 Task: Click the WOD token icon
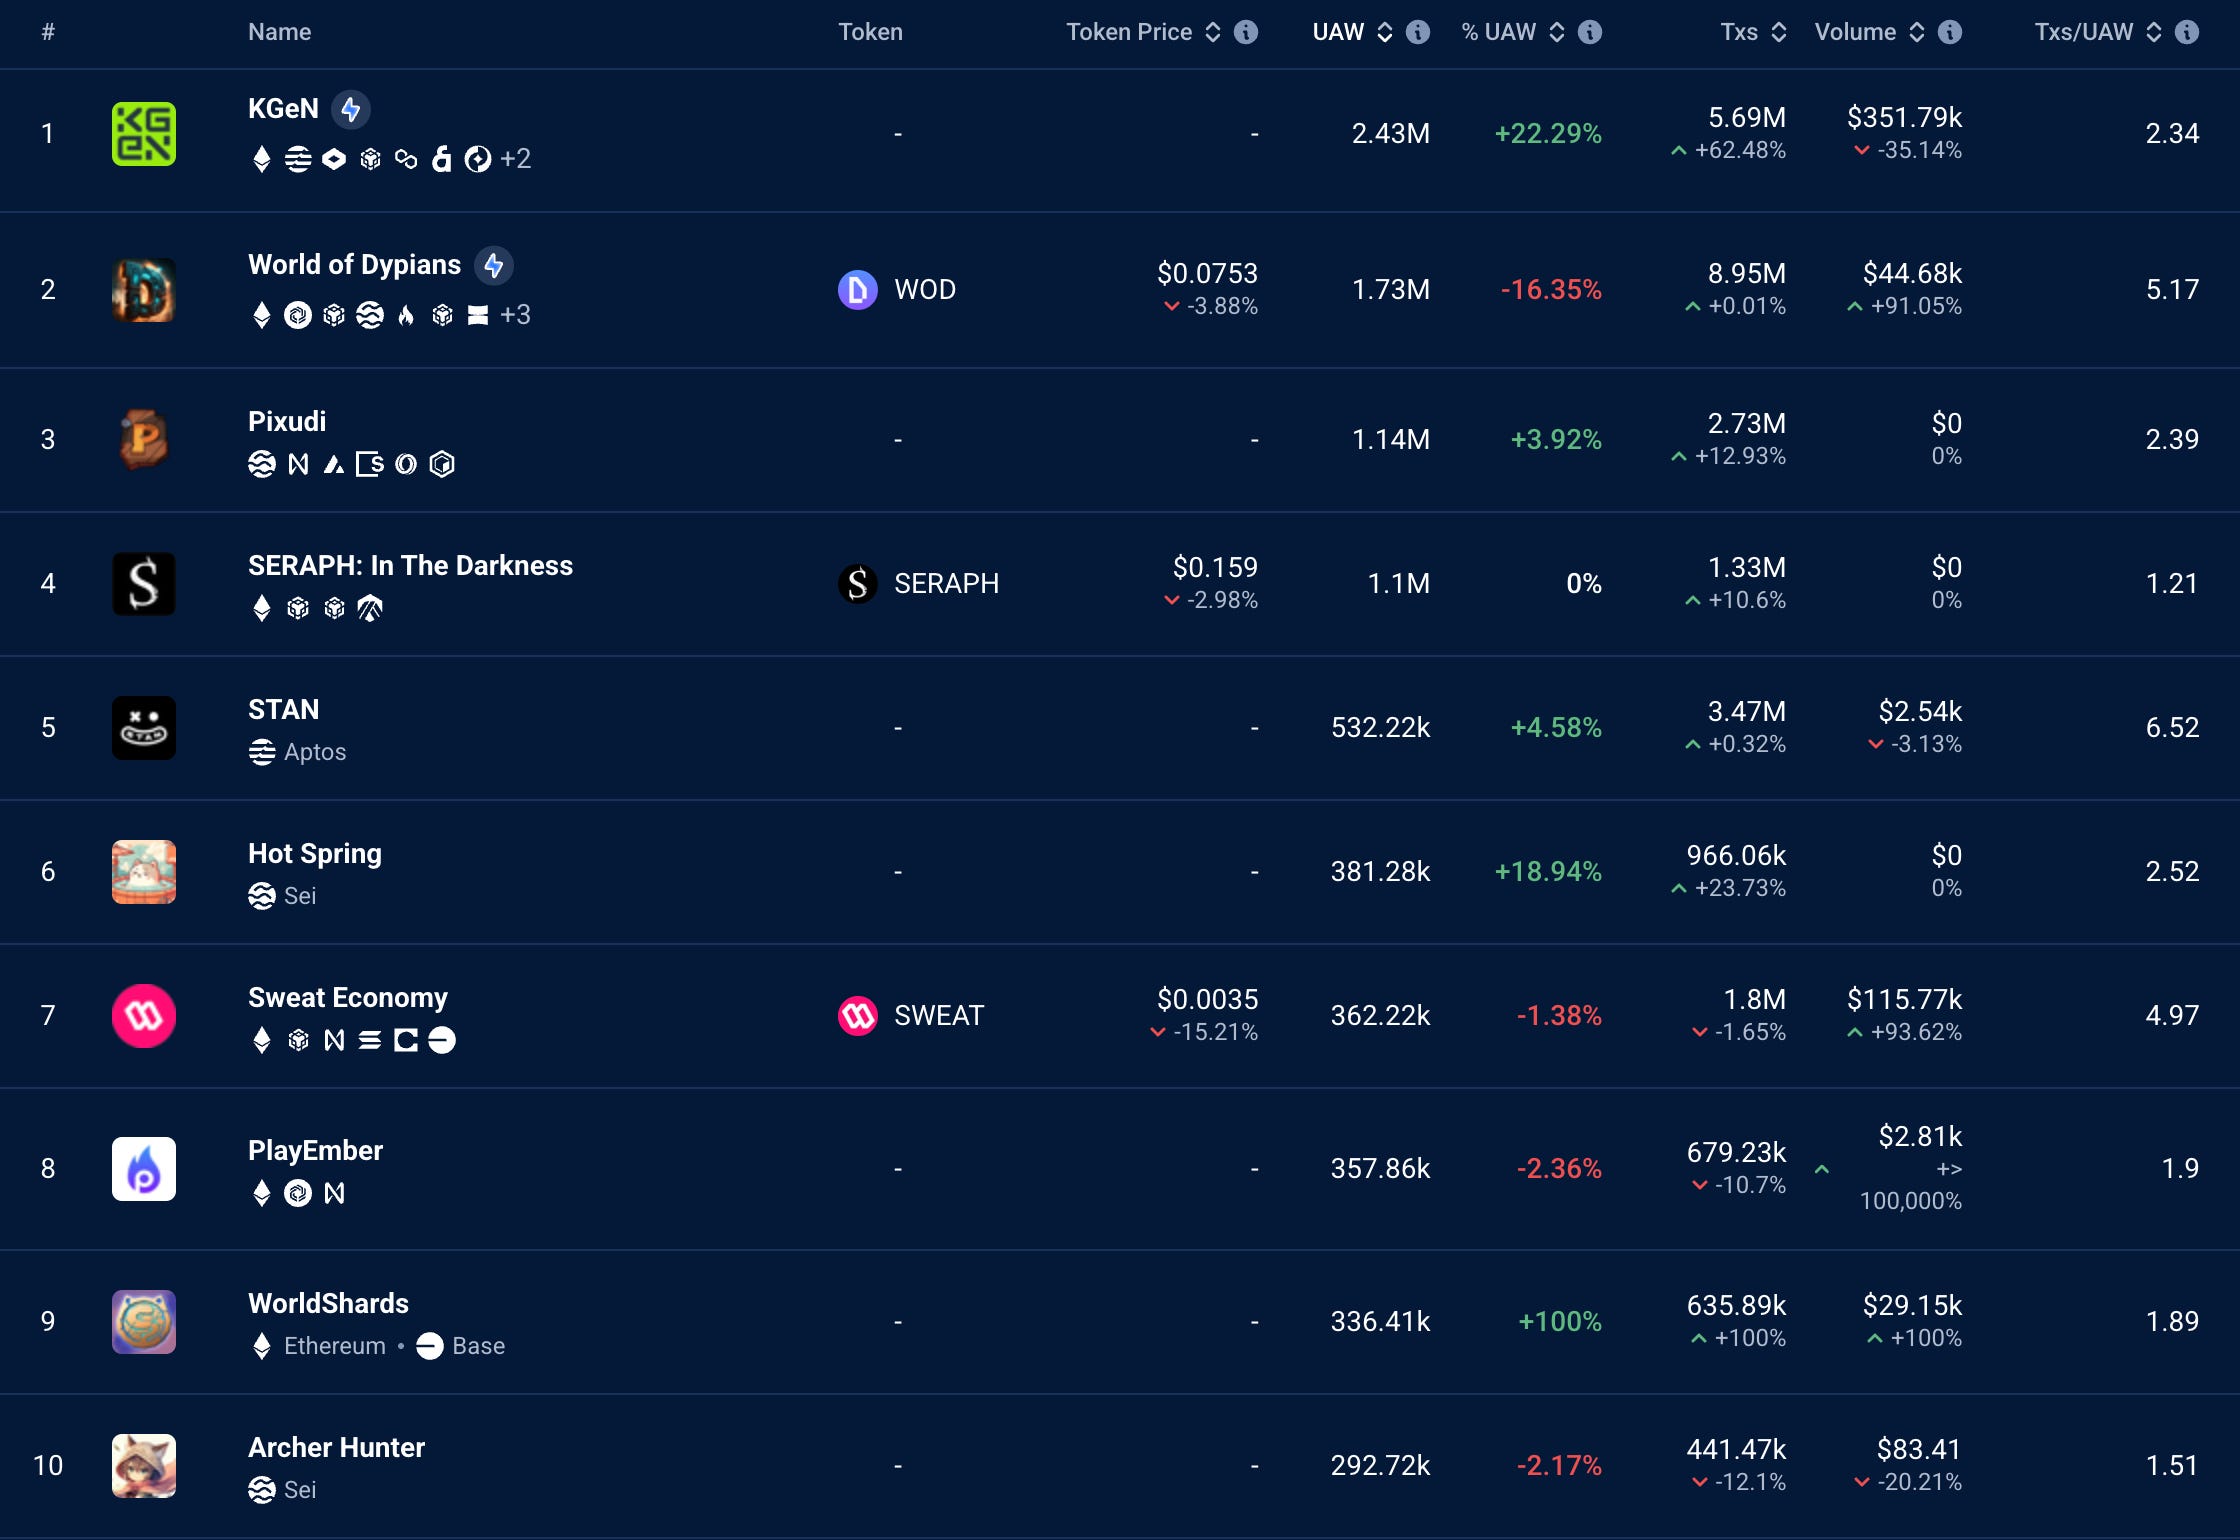(x=857, y=290)
